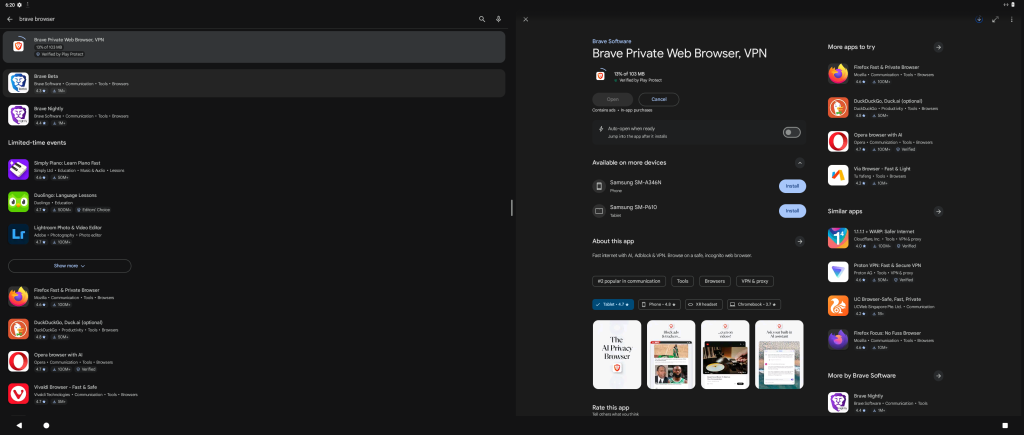Viewport: 1024px width, 435px height.
Task: Open the downloads indicator icon
Action: pyautogui.click(x=978, y=19)
